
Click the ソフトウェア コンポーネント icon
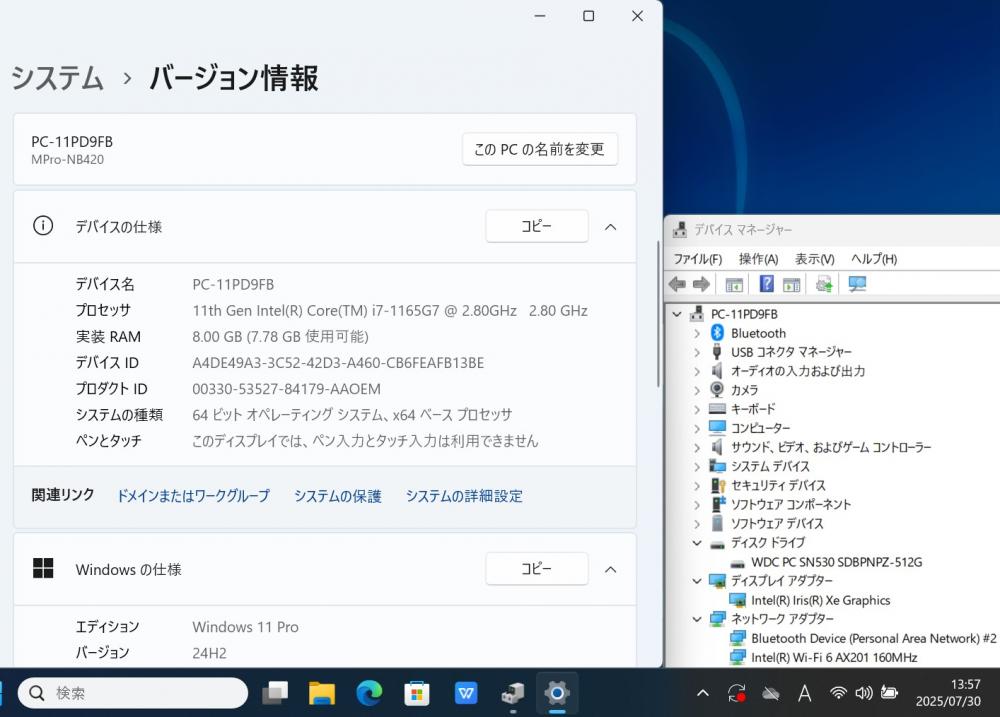click(x=717, y=504)
